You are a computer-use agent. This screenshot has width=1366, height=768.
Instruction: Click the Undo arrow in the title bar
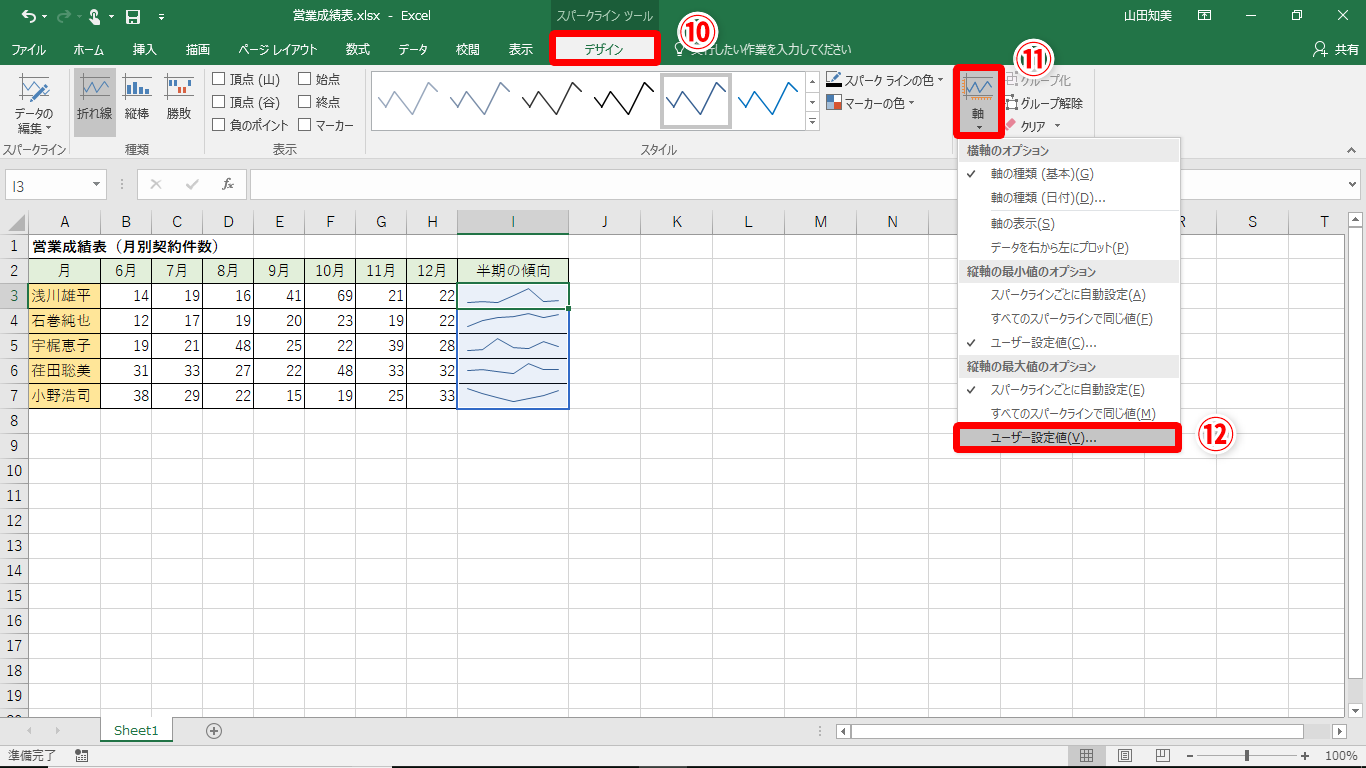(28, 16)
